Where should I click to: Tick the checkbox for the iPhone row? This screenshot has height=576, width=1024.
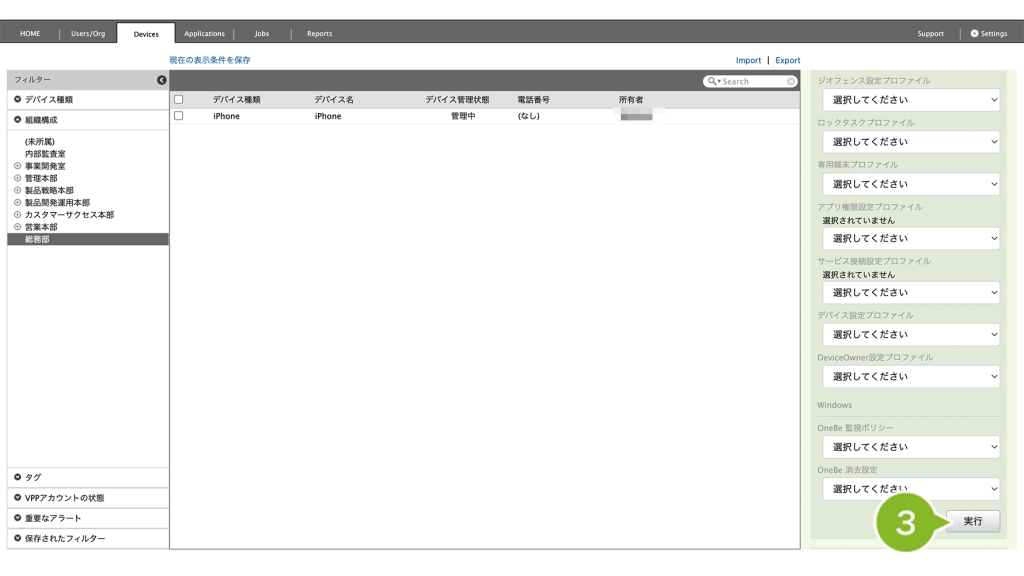(x=179, y=116)
